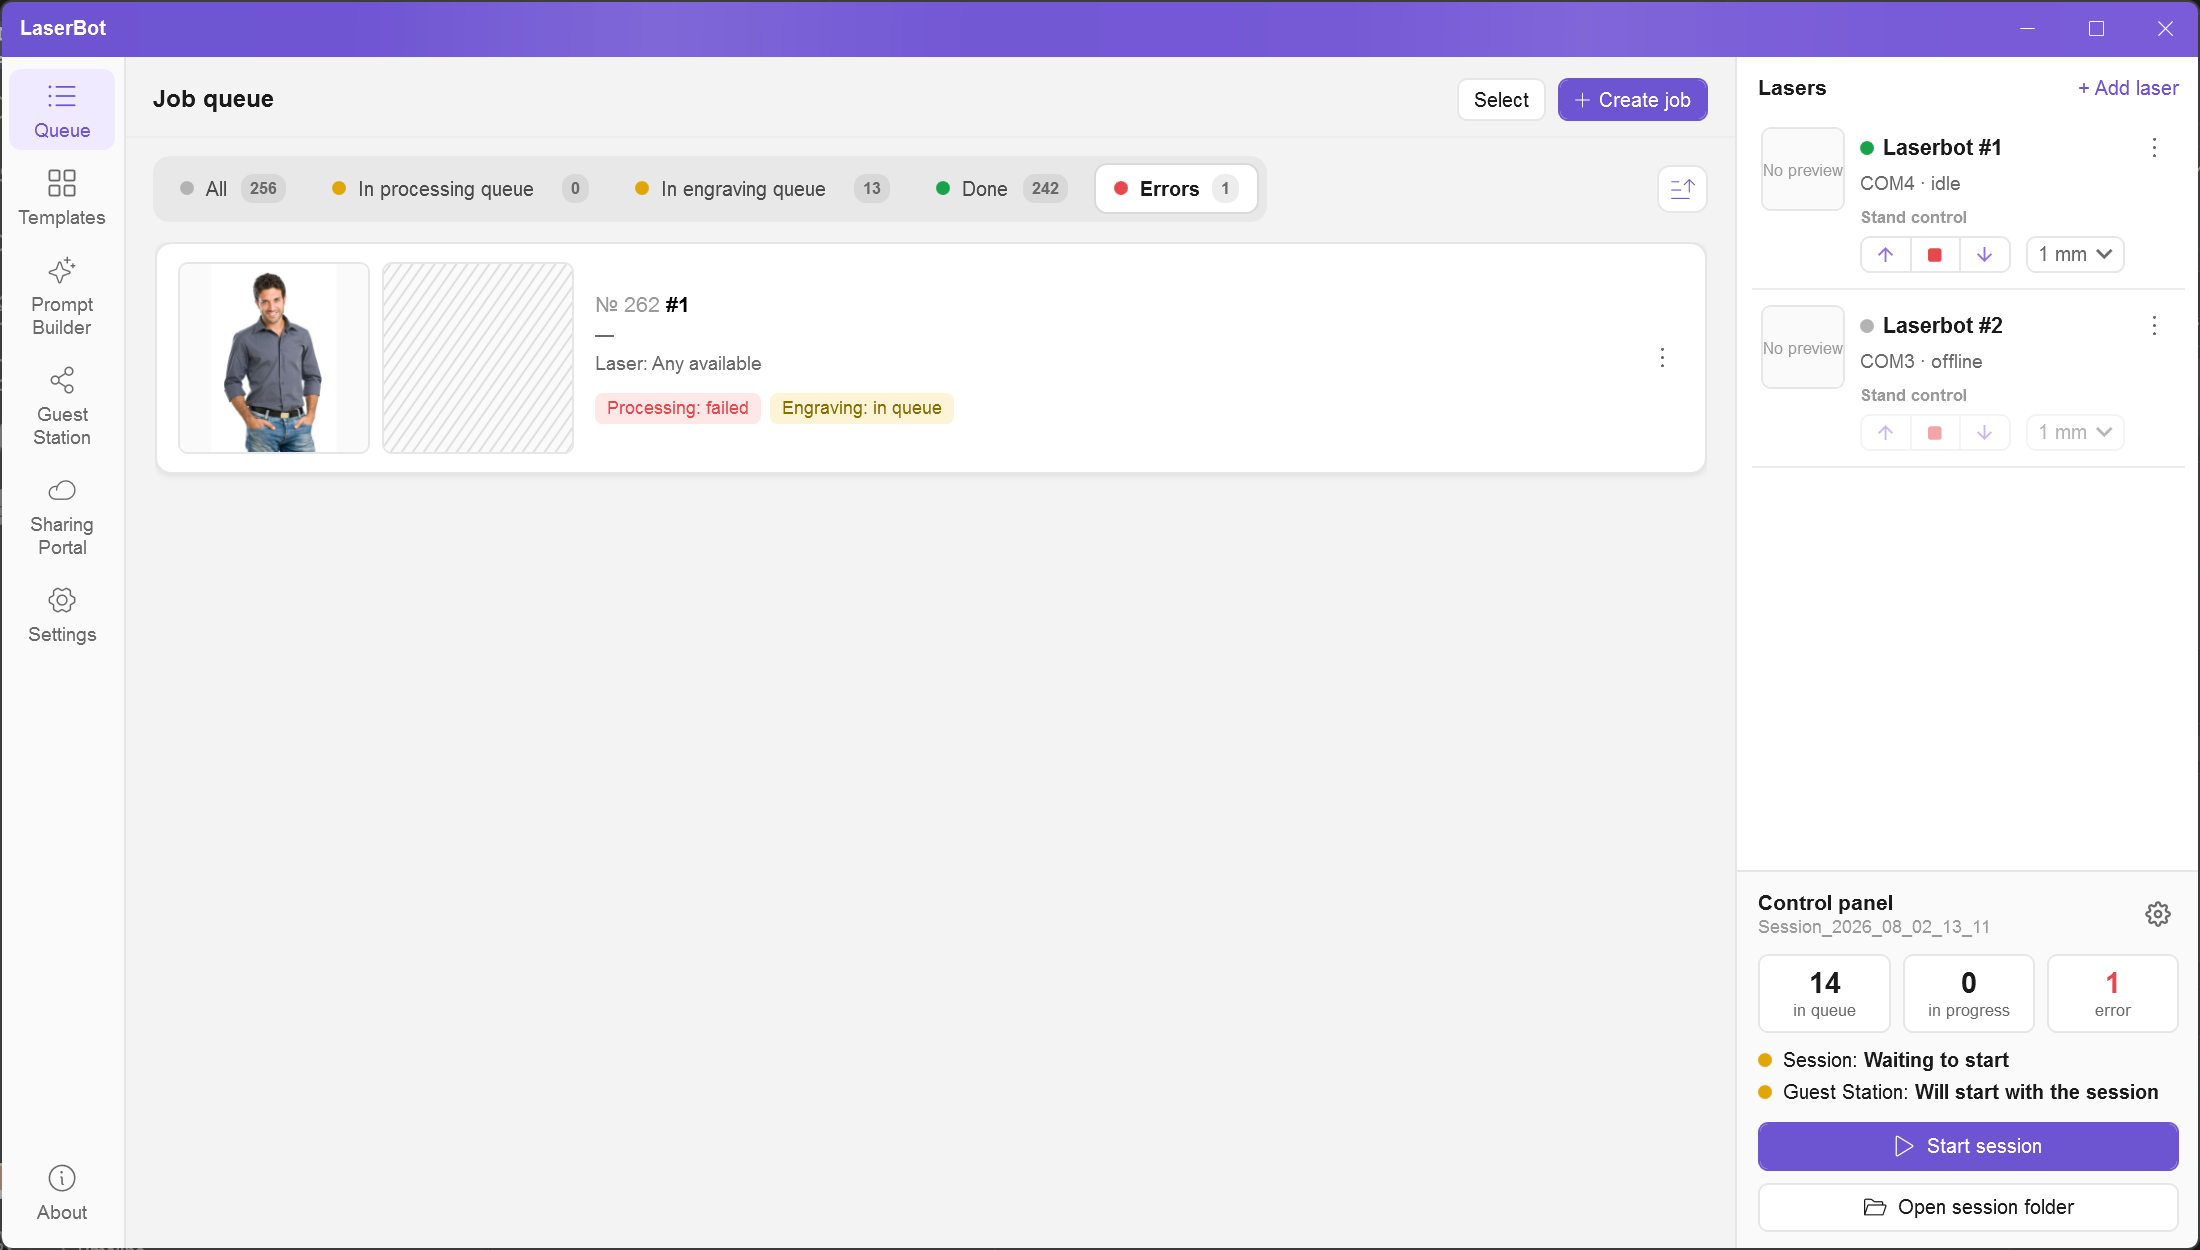Click the 14 in queue counter
The height and width of the screenshot is (1250, 2200).
click(1824, 993)
